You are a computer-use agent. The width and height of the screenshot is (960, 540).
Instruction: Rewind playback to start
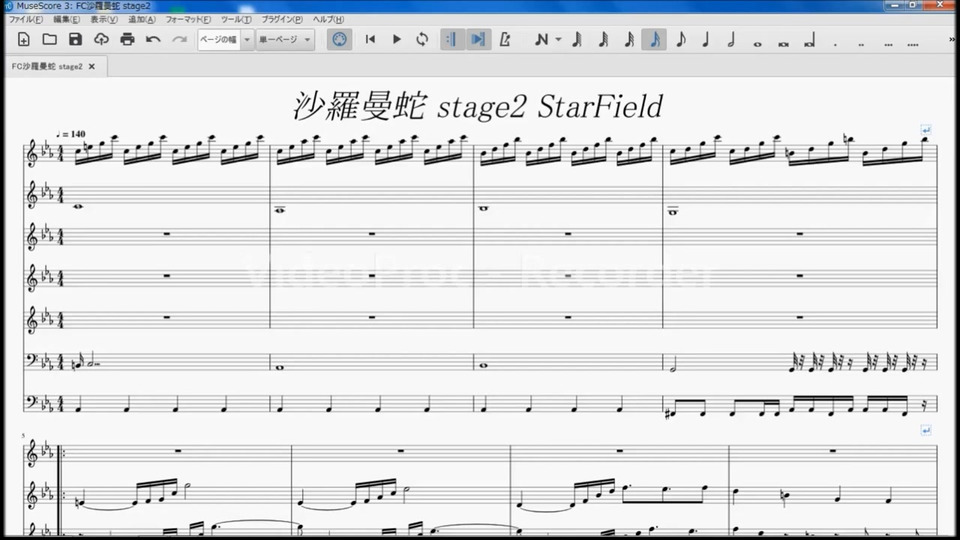[370, 40]
